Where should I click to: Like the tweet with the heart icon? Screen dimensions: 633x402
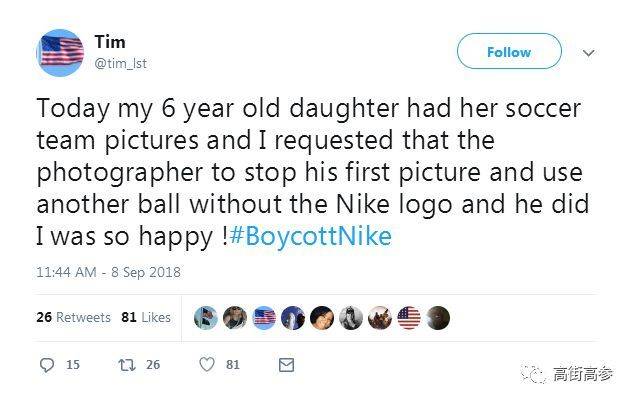tap(208, 365)
